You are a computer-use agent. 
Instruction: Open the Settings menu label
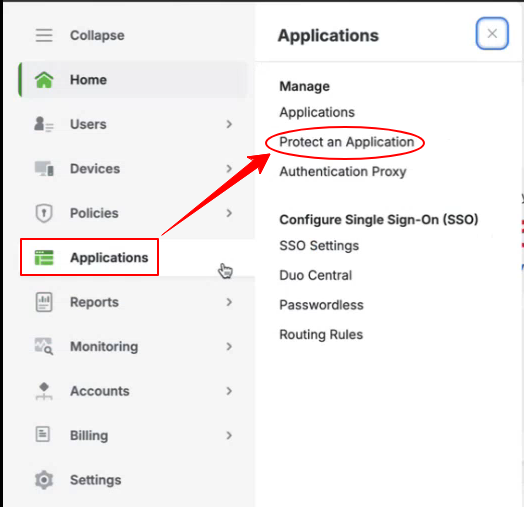[x=96, y=480]
